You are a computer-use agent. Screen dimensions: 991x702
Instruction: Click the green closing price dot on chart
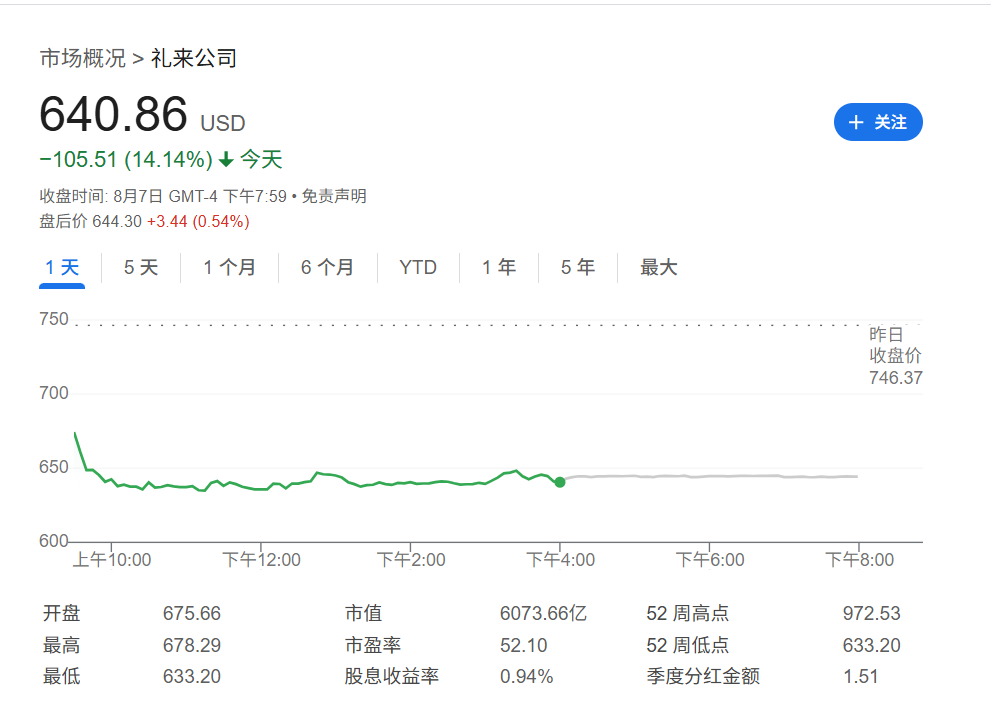pyautogui.click(x=560, y=482)
